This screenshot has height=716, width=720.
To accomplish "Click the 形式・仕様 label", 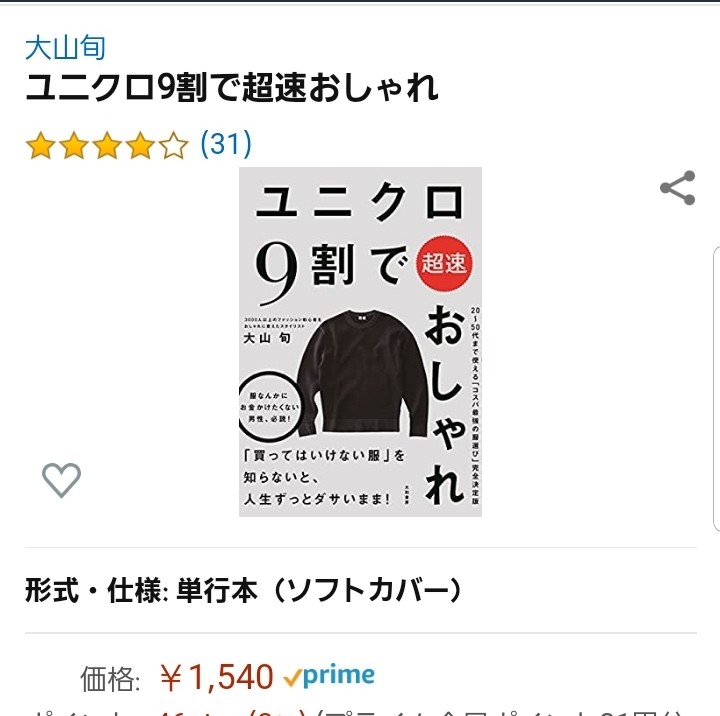I will [94, 590].
